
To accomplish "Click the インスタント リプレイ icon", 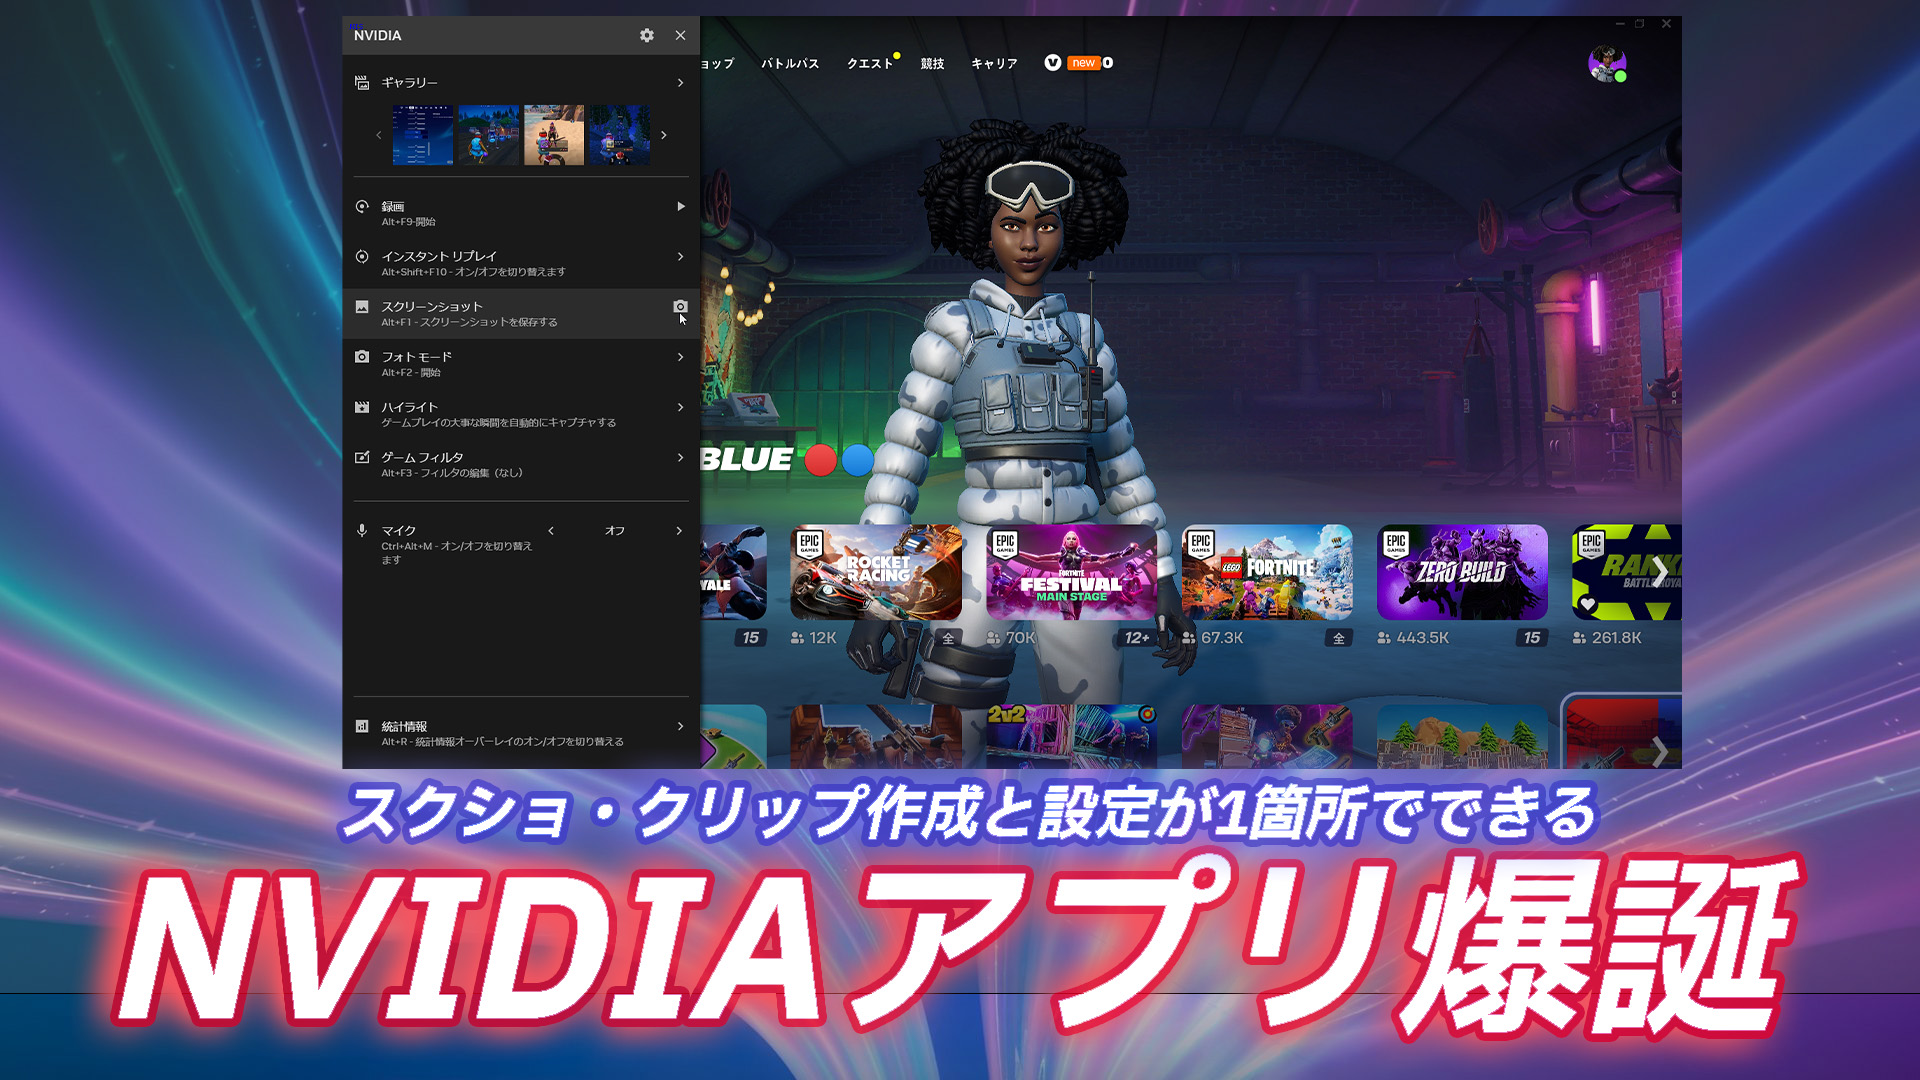I will [x=362, y=256].
